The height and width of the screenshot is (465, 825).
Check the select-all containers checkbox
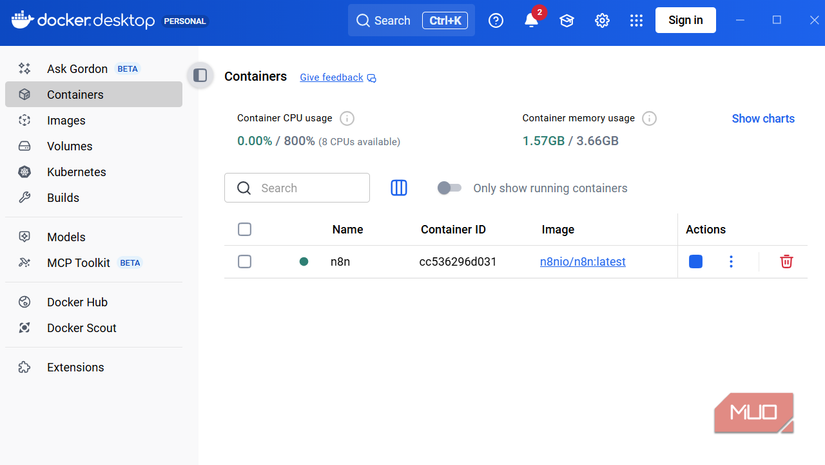[x=244, y=229]
